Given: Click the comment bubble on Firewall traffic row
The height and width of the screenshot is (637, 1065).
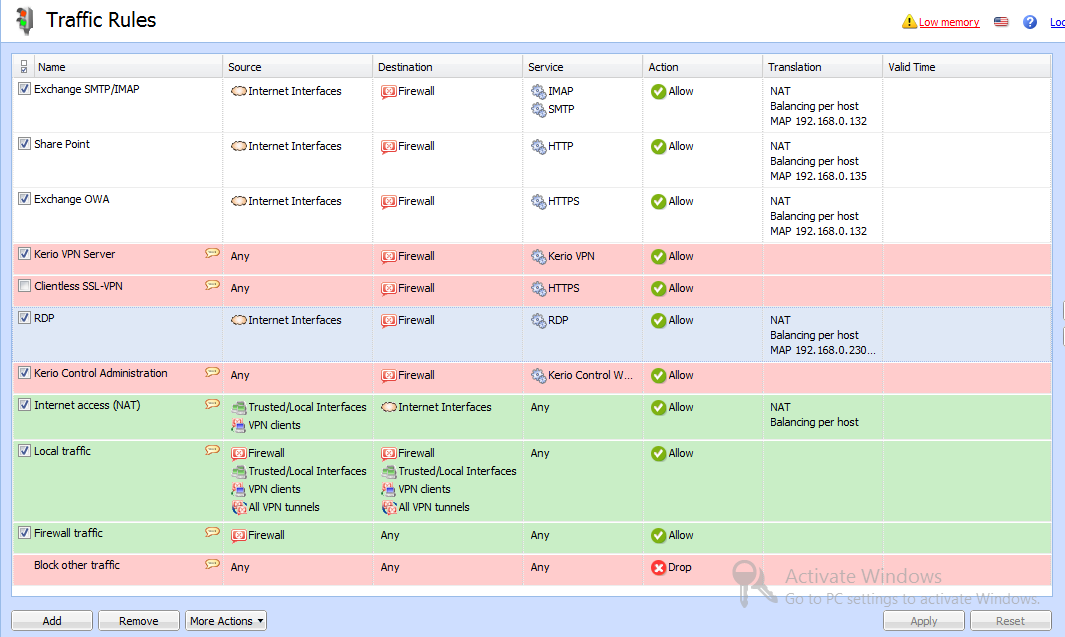Looking at the screenshot, I should coord(213,532).
